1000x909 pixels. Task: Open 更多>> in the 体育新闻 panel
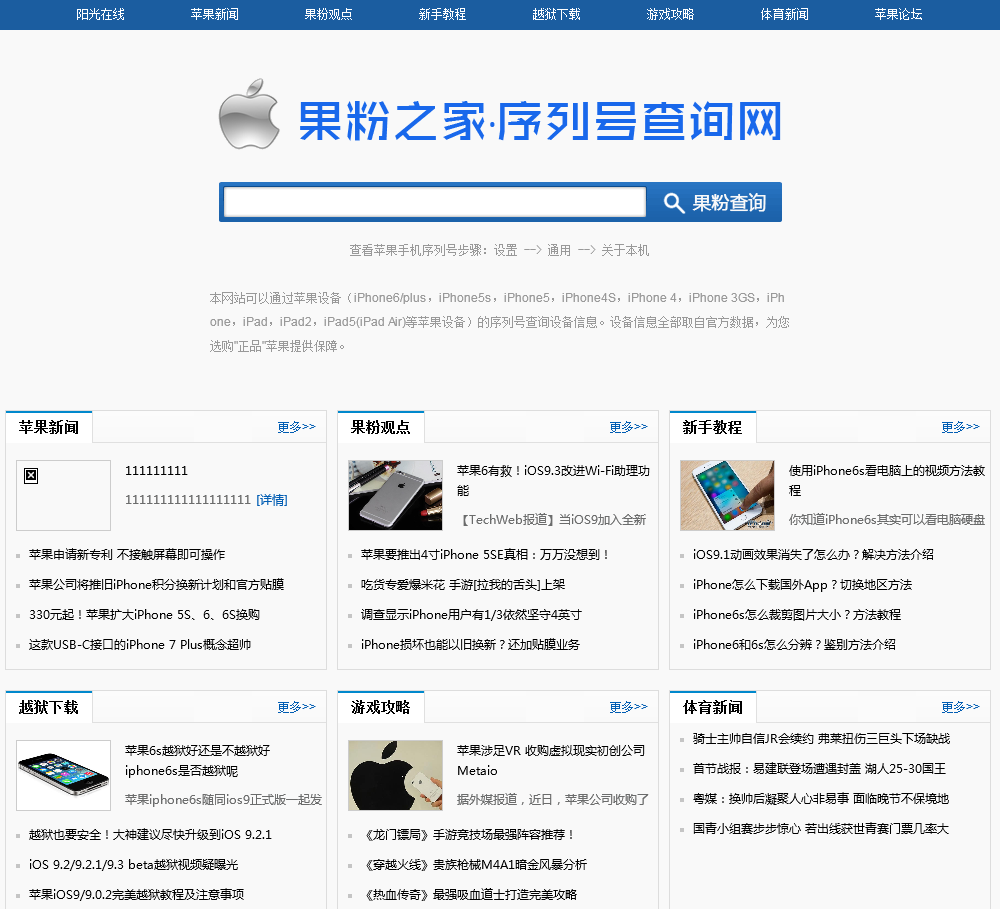click(960, 707)
